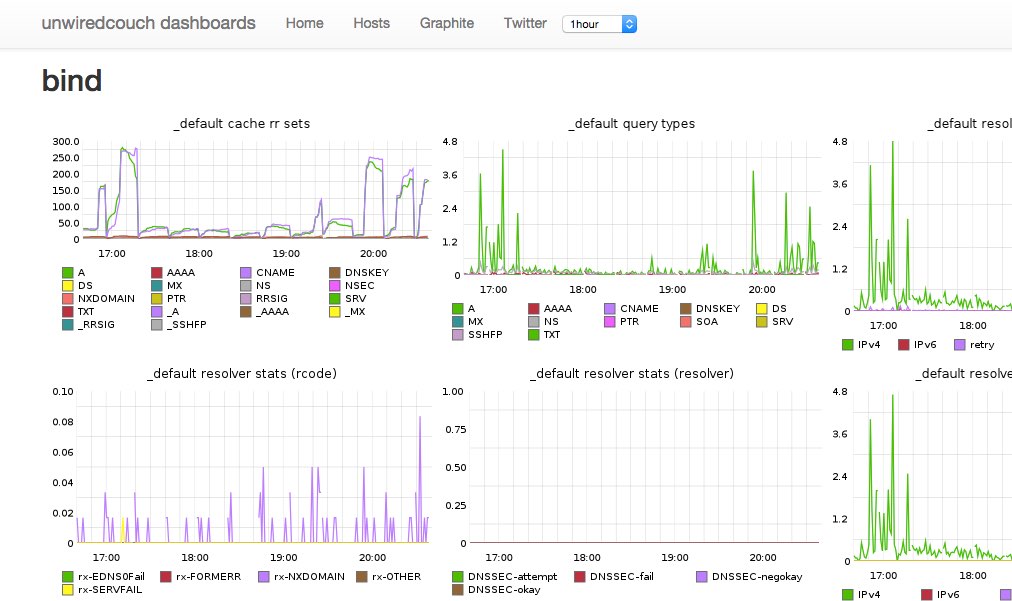Click the SOA legend swatch
Screen dimensions: 1012x601
click(x=685, y=321)
